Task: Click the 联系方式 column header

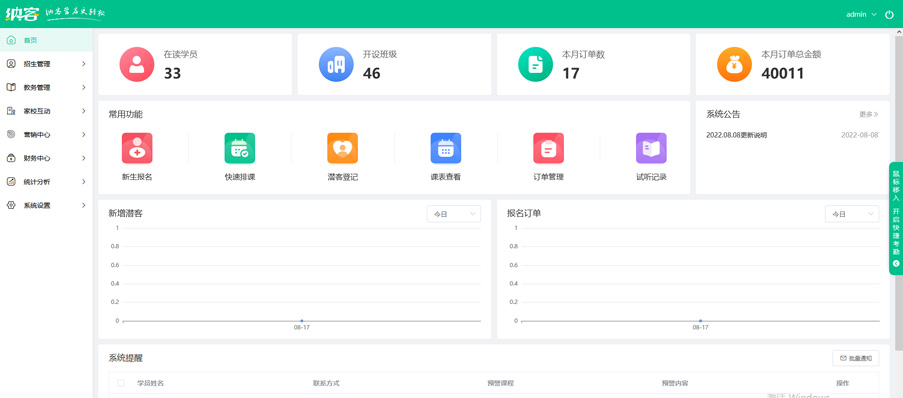Action: [x=326, y=383]
